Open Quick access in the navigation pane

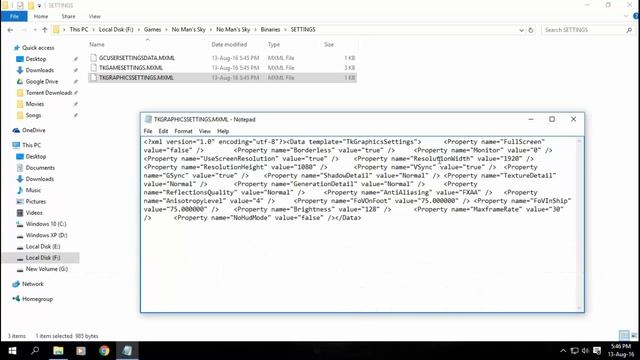[38, 48]
